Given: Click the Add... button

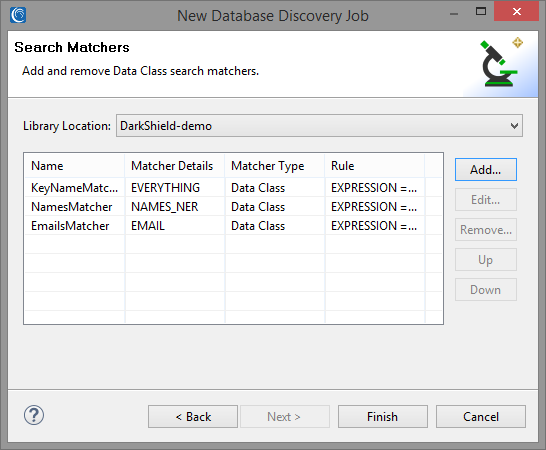Looking at the screenshot, I should coord(485,170).
